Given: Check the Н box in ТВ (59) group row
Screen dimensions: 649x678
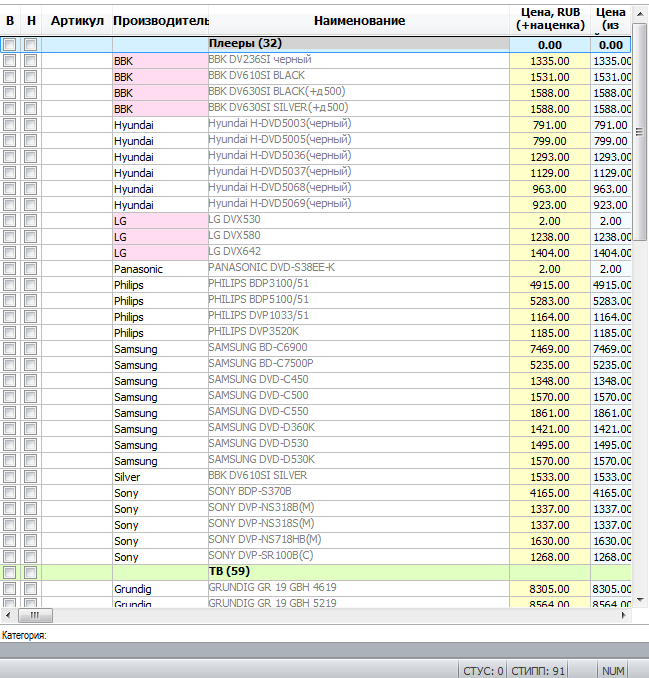Looking at the screenshot, I should [x=30, y=572].
